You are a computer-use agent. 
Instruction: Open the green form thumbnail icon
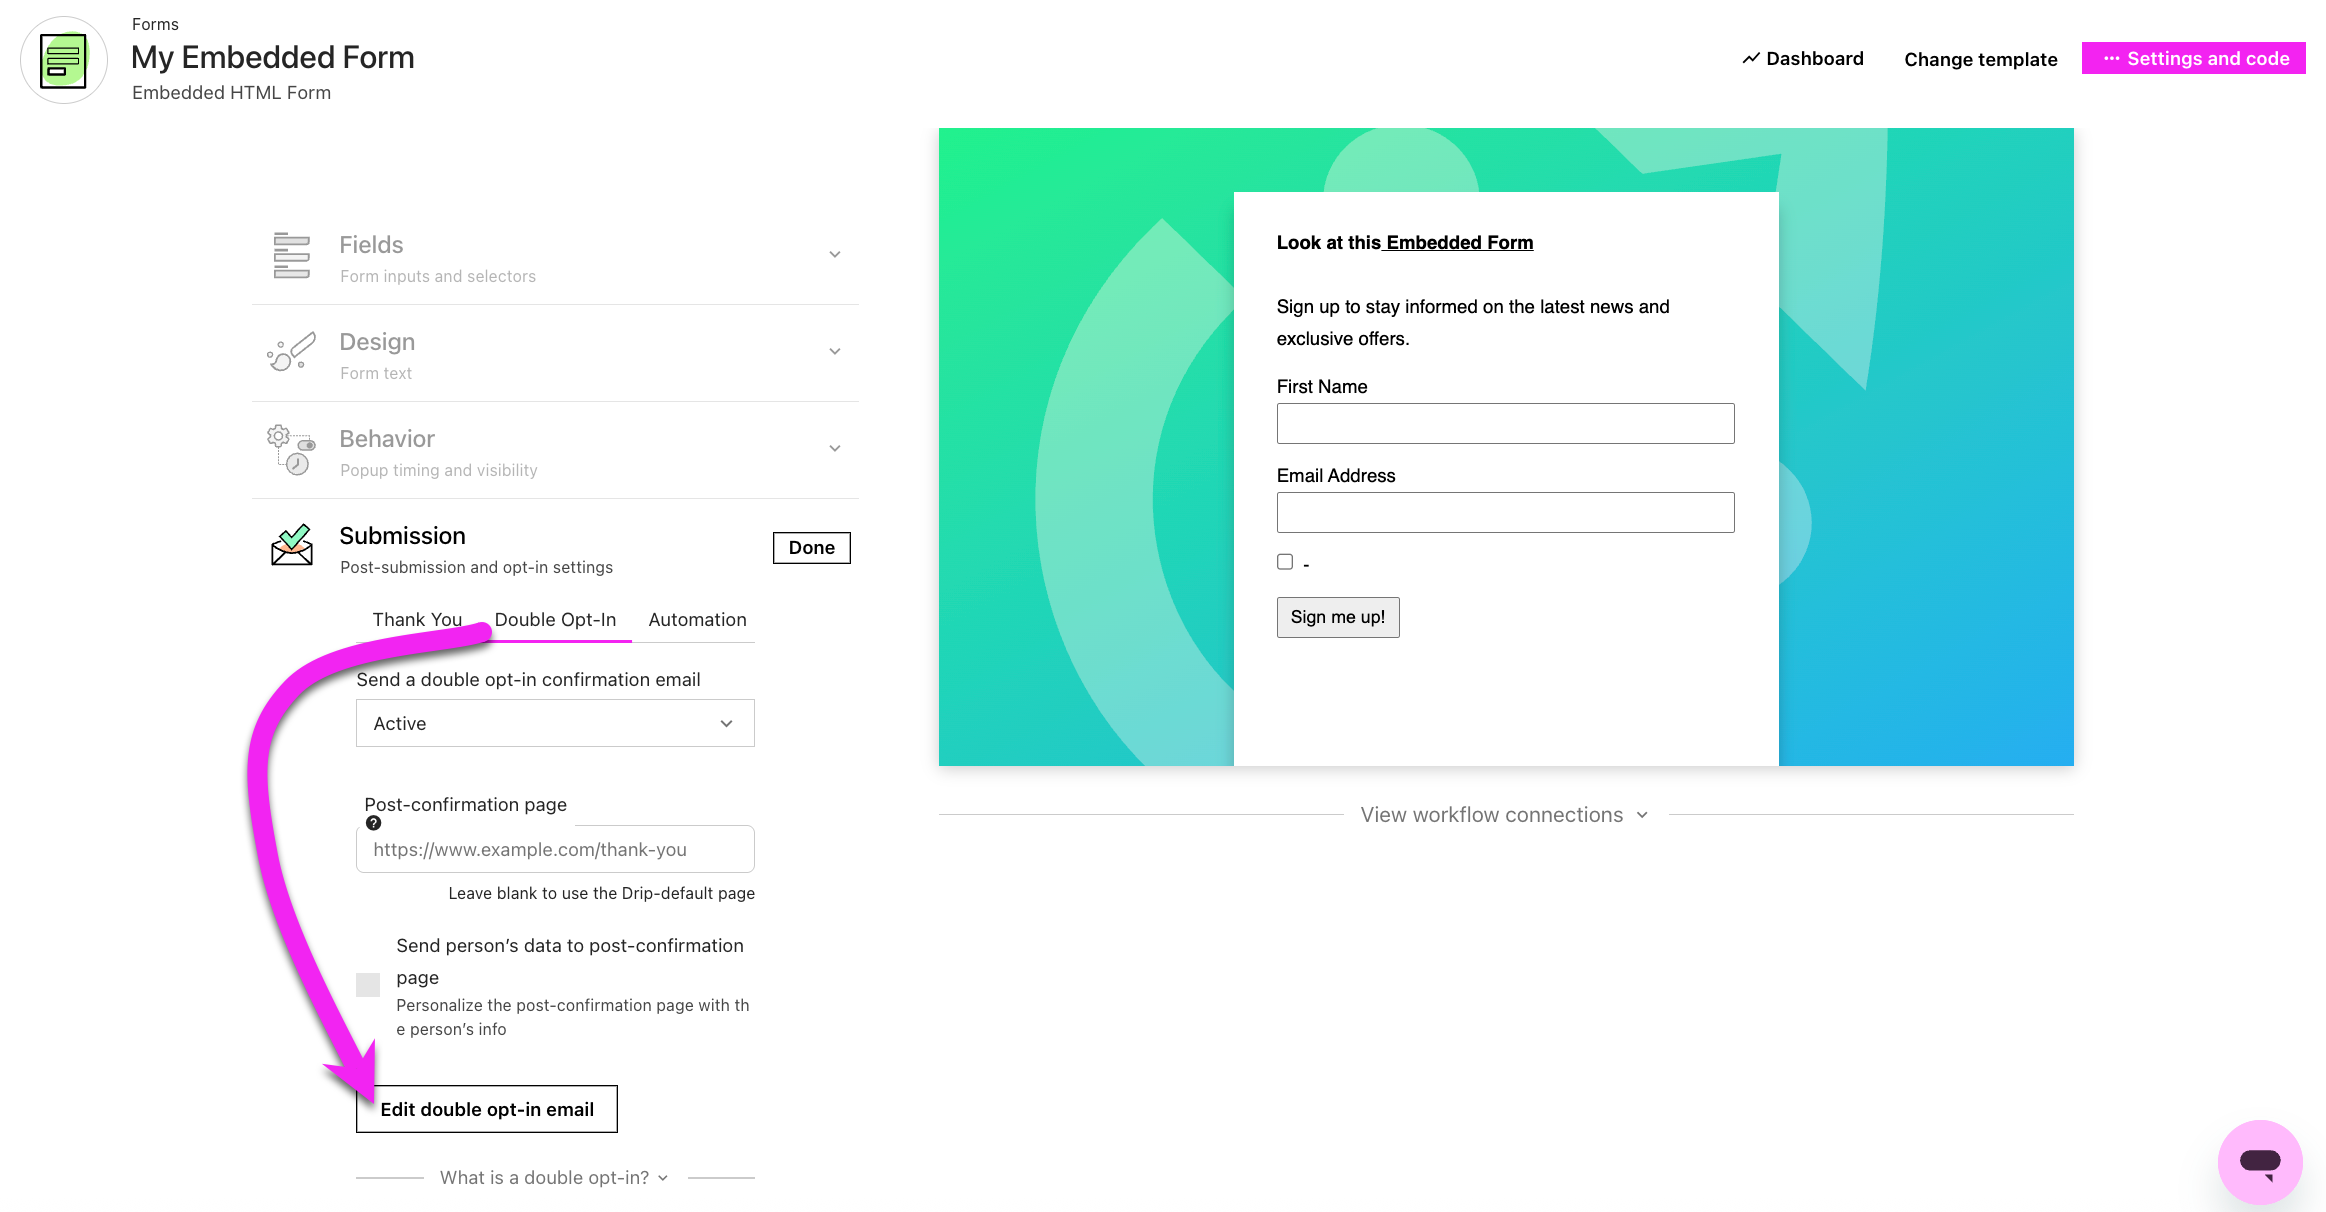63,60
